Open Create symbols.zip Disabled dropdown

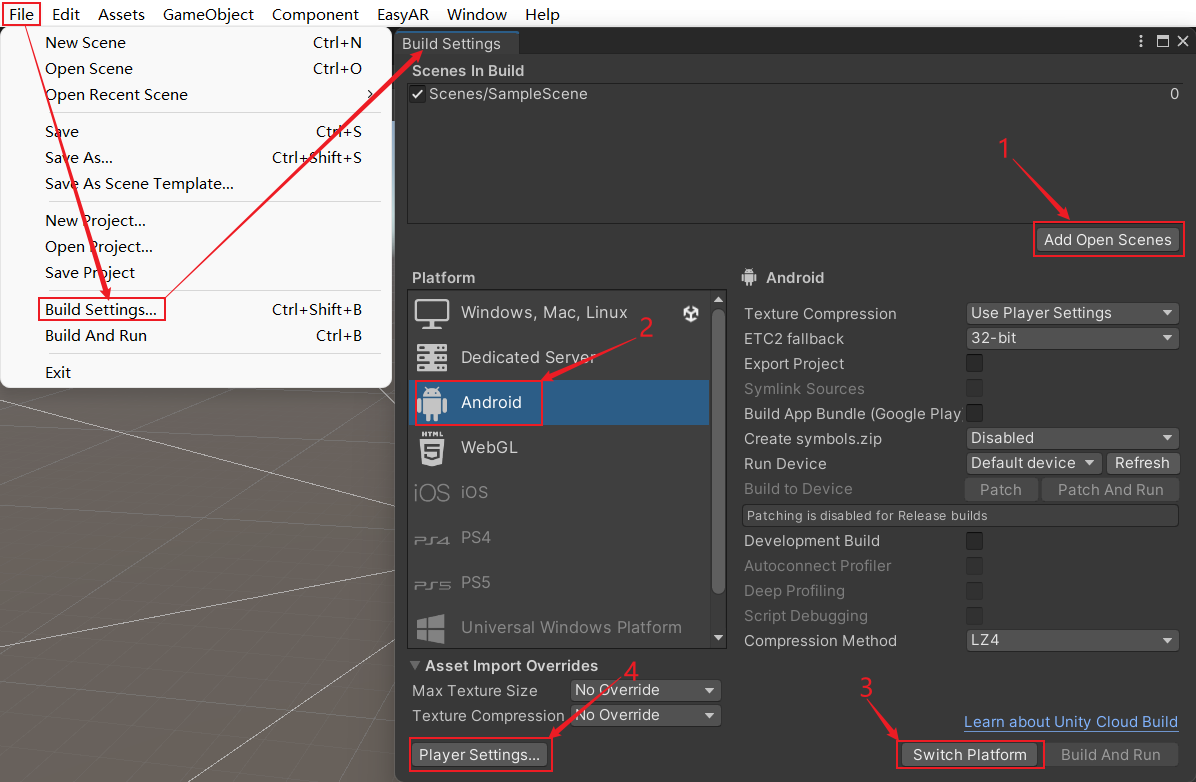[x=1072, y=438]
